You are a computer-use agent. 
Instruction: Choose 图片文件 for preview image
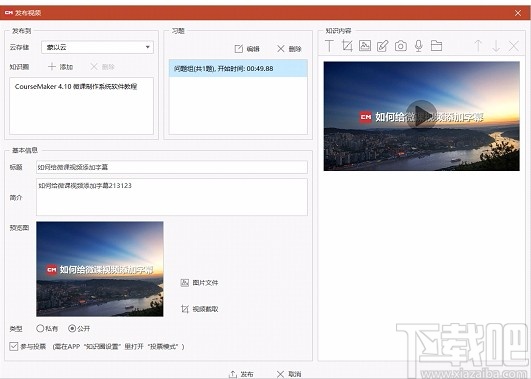coord(199,282)
